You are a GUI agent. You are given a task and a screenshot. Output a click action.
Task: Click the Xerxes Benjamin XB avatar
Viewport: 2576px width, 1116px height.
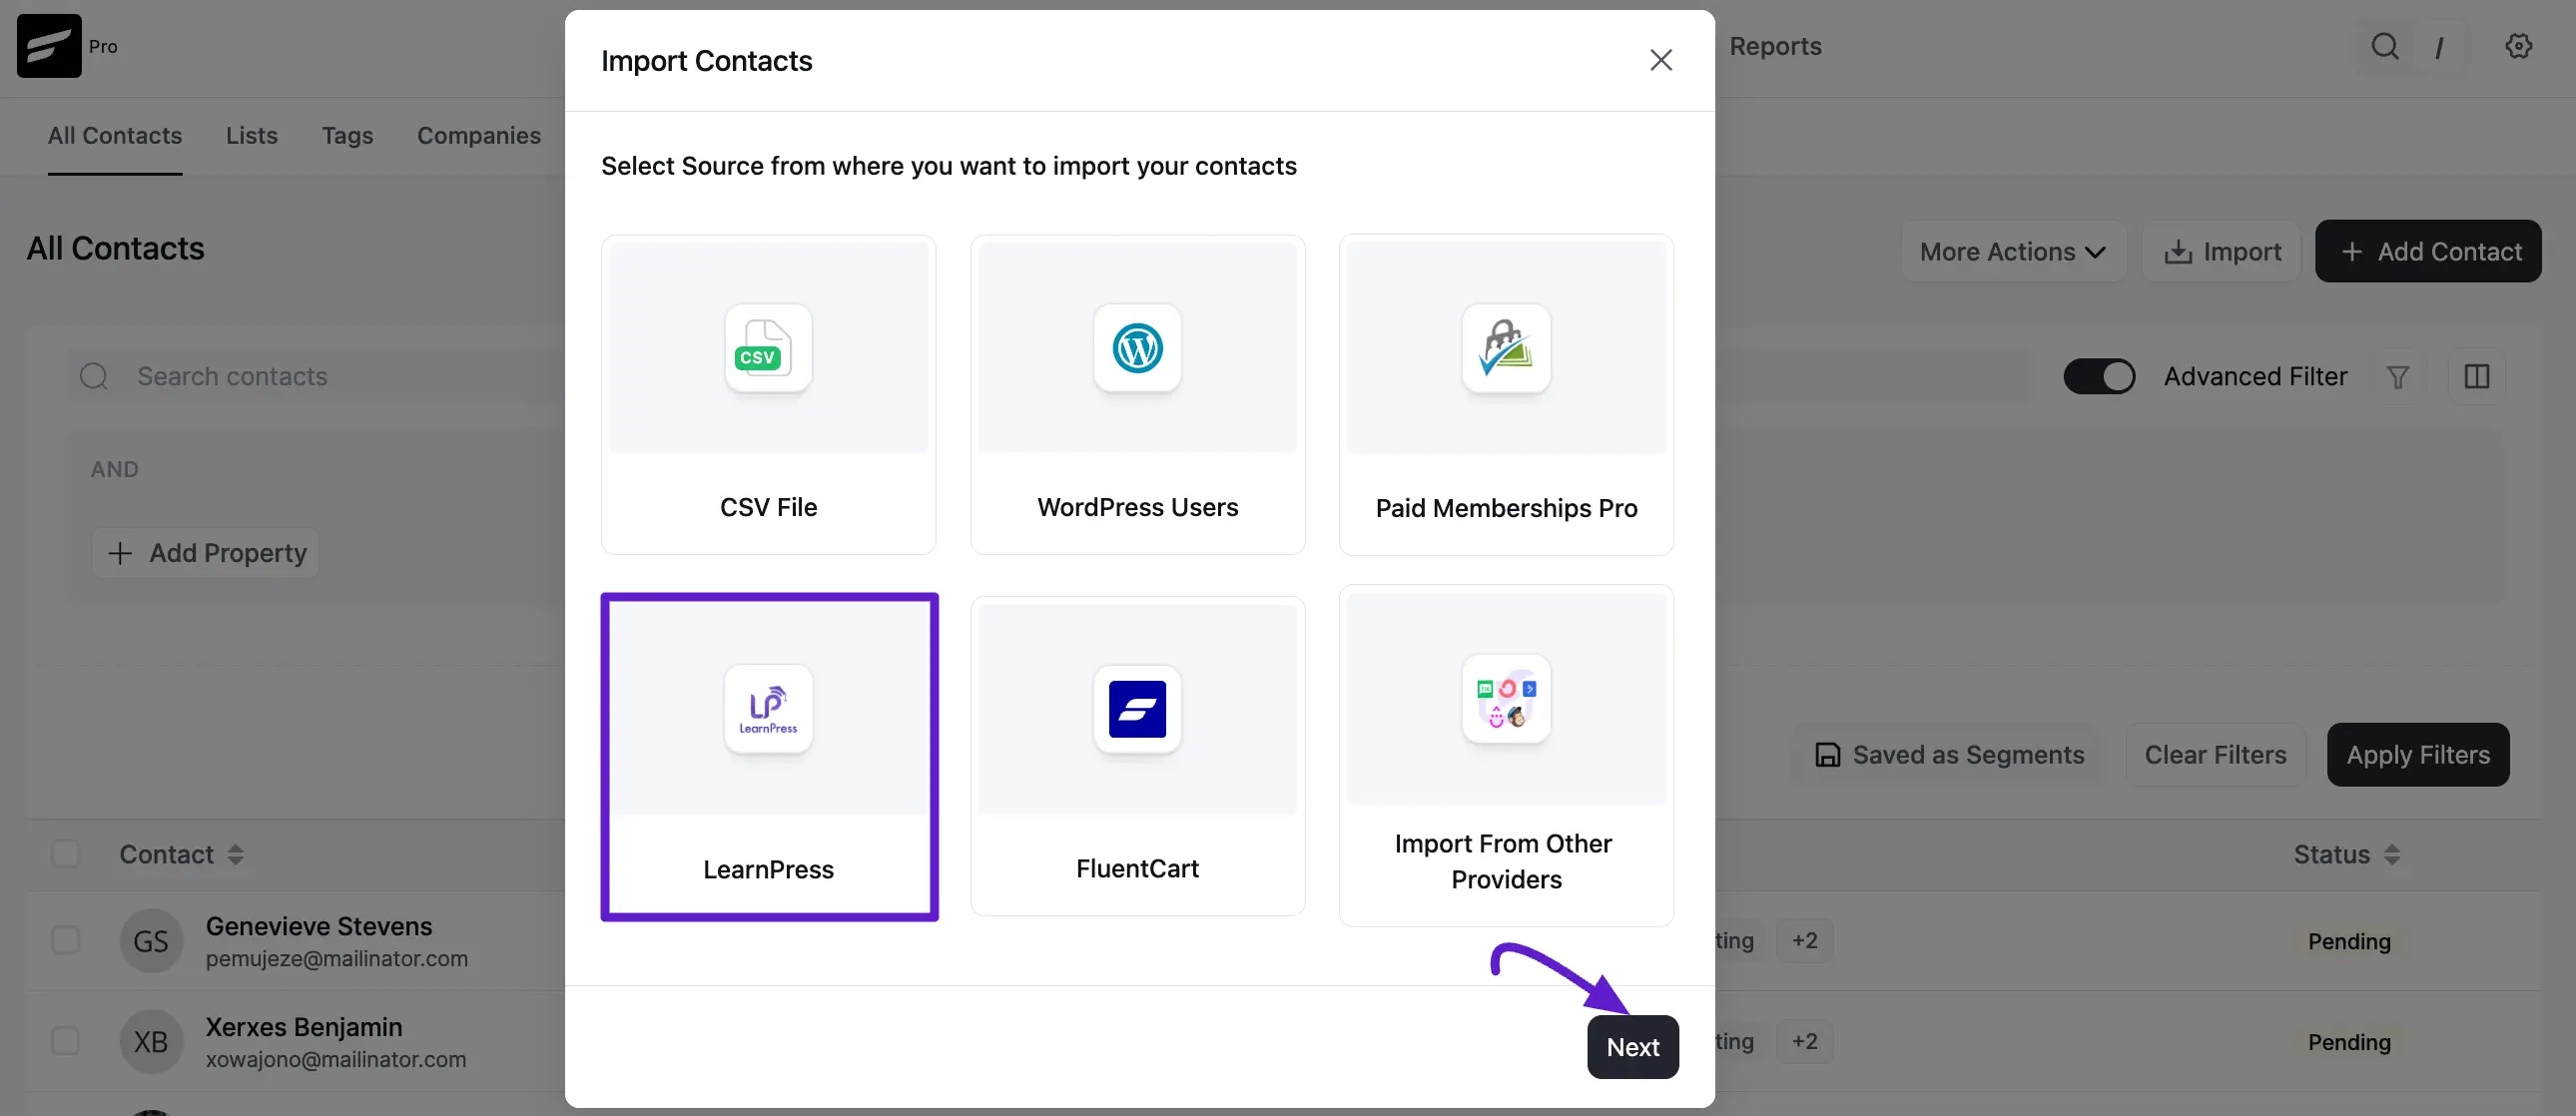tap(151, 1042)
